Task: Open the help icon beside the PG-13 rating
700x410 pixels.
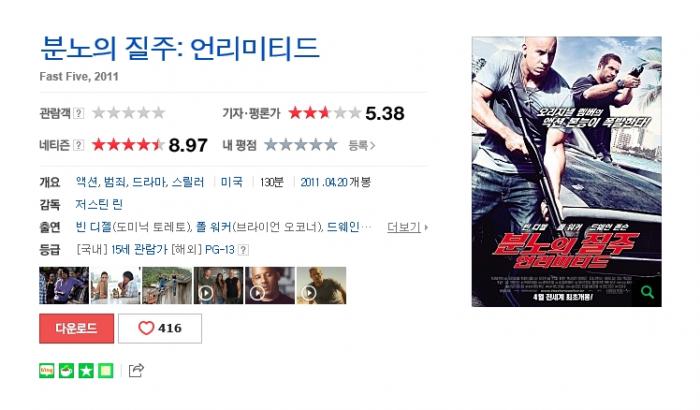Action: [243, 250]
